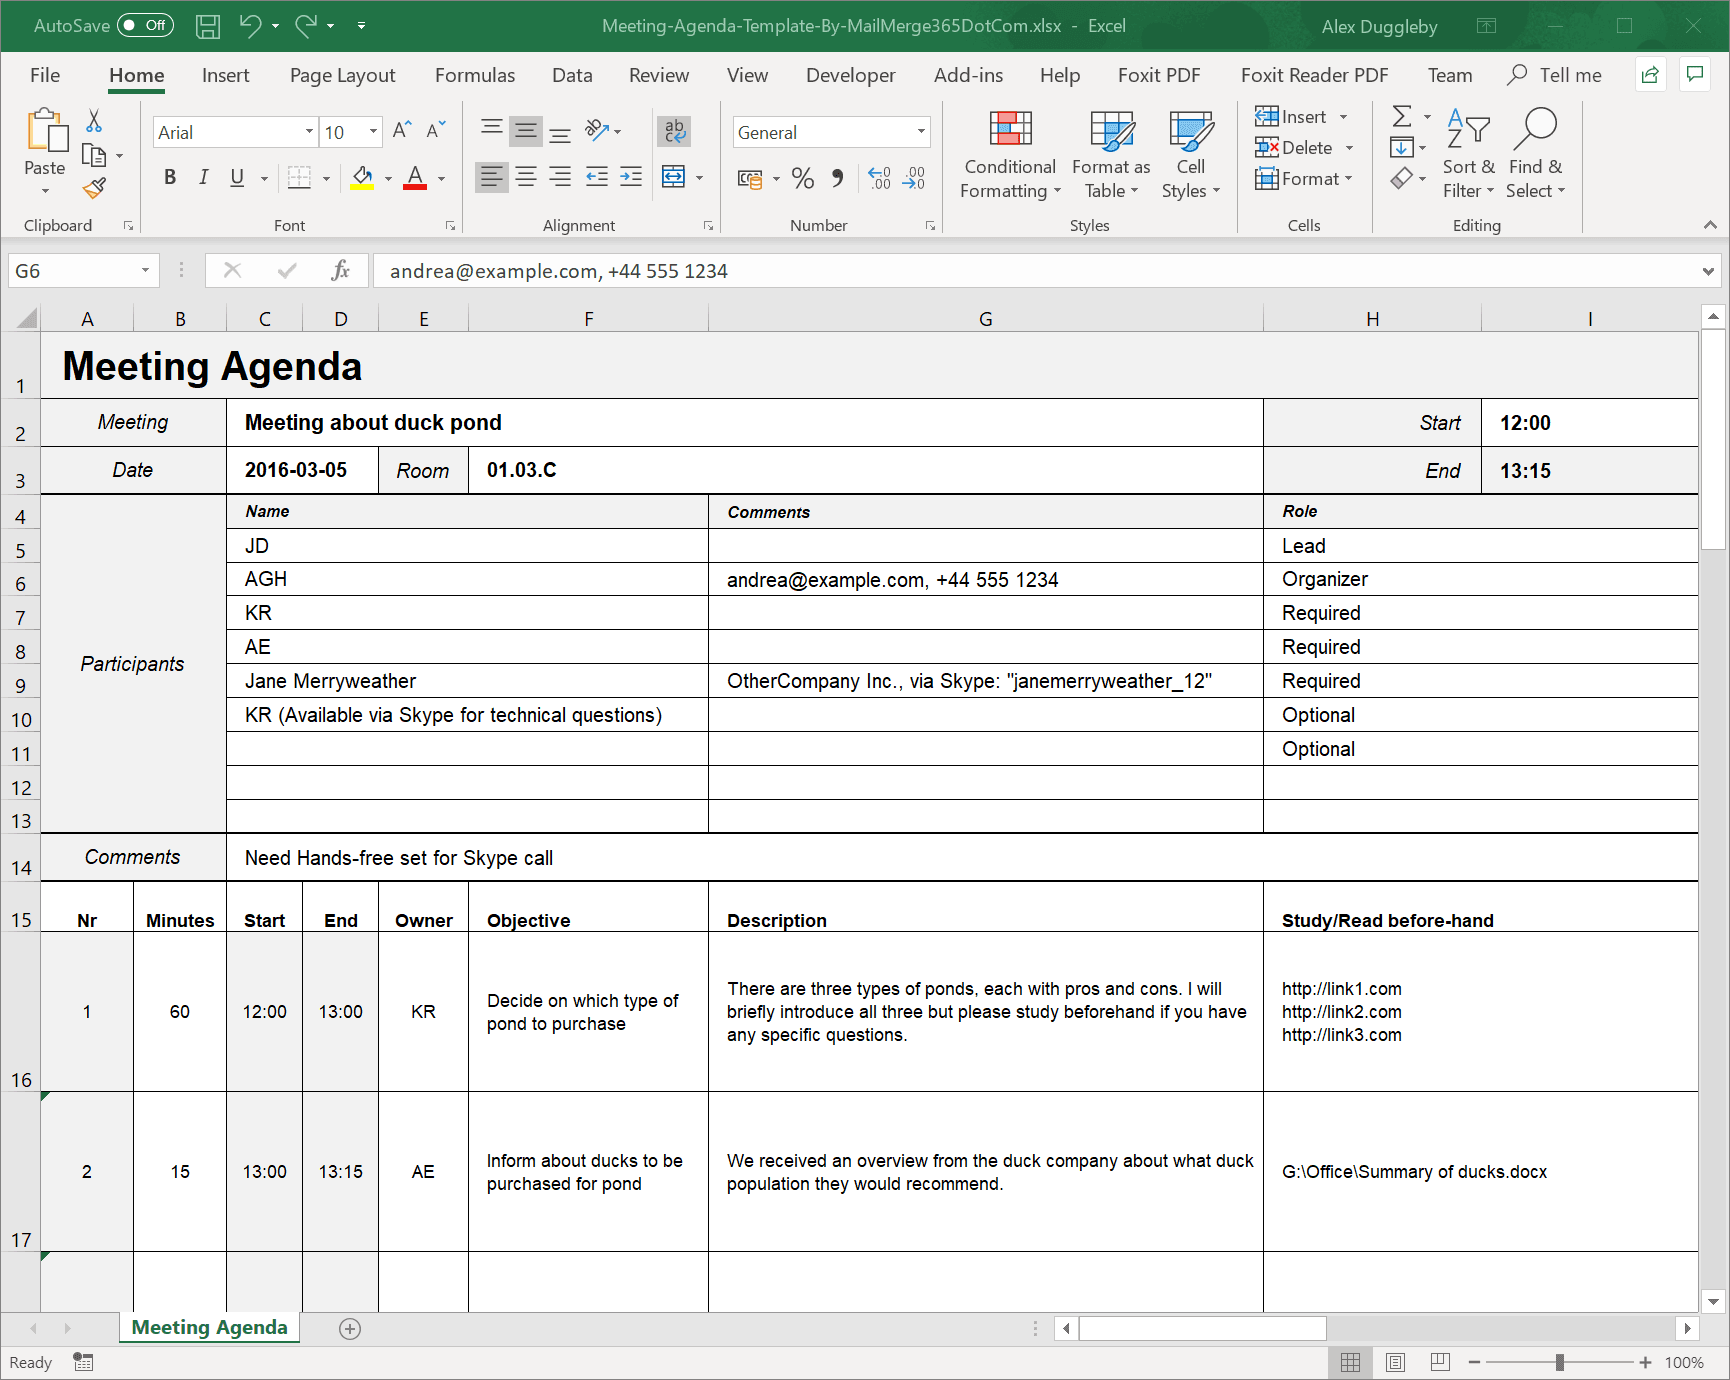Click the Format Painter brush icon
This screenshot has width=1730, height=1380.
pos(95,188)
